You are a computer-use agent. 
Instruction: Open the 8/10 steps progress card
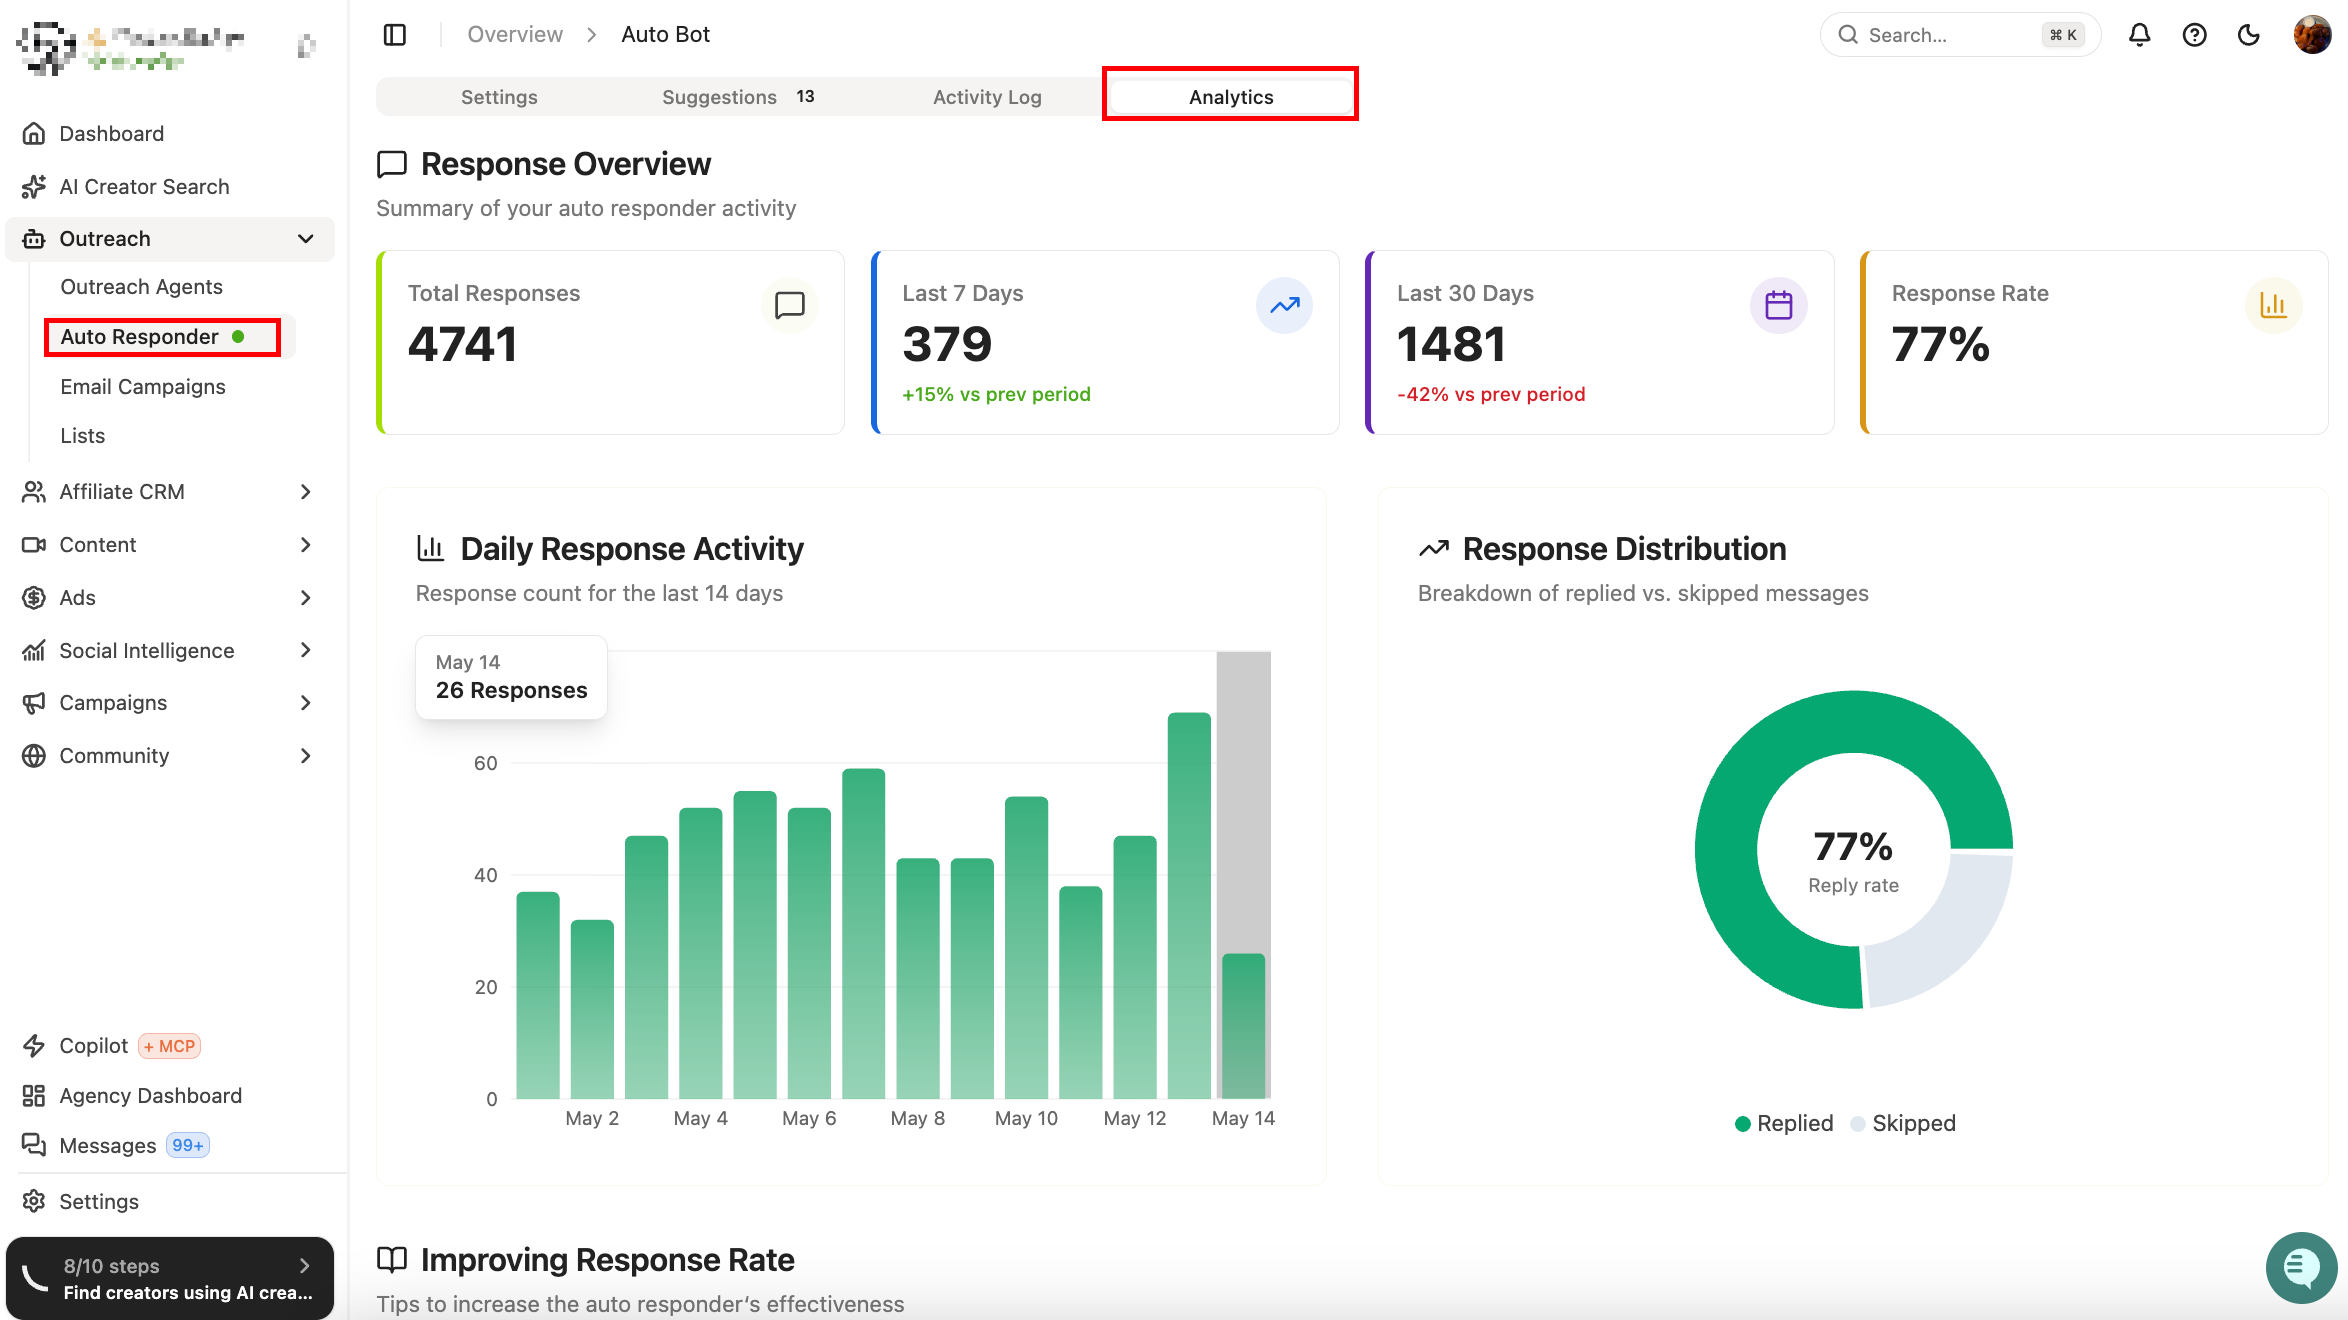pos(170,1279)
